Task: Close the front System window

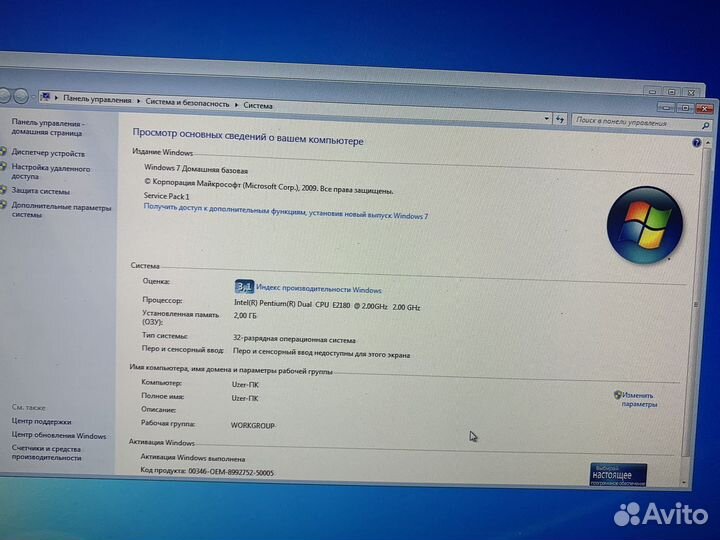Action: (x=704, y=109)
